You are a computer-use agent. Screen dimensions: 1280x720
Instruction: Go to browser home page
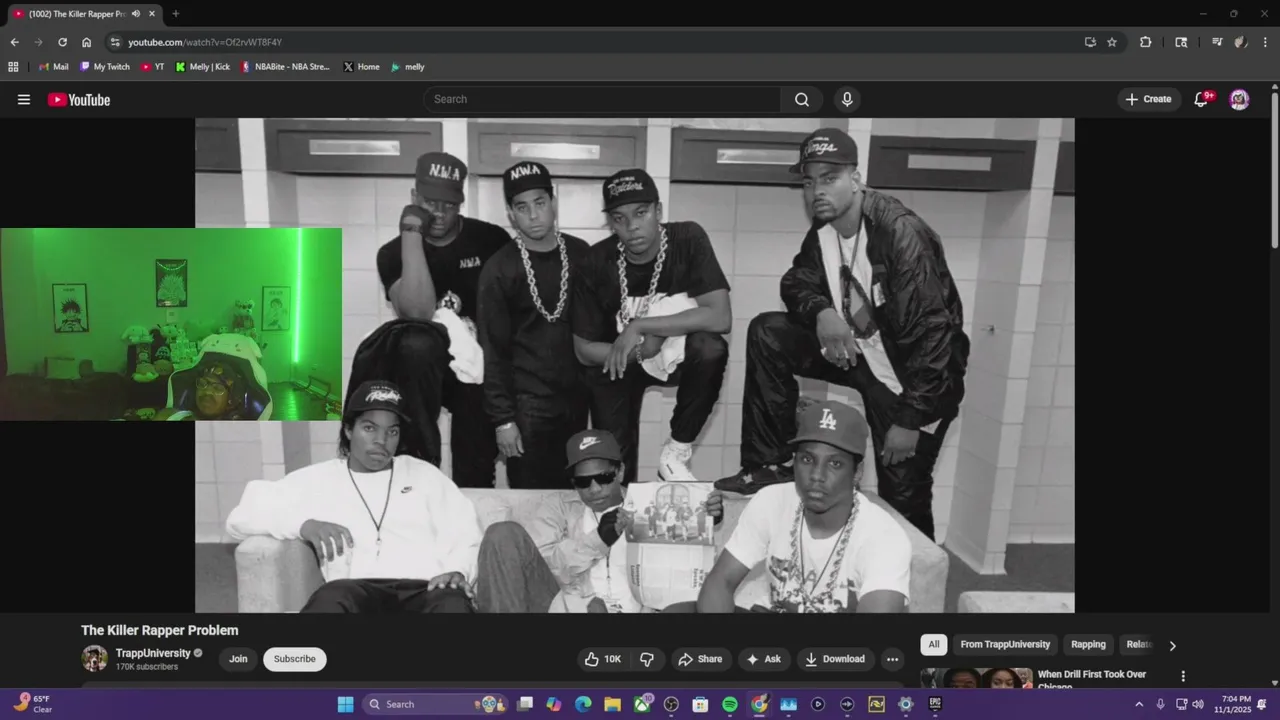[87, 42]
